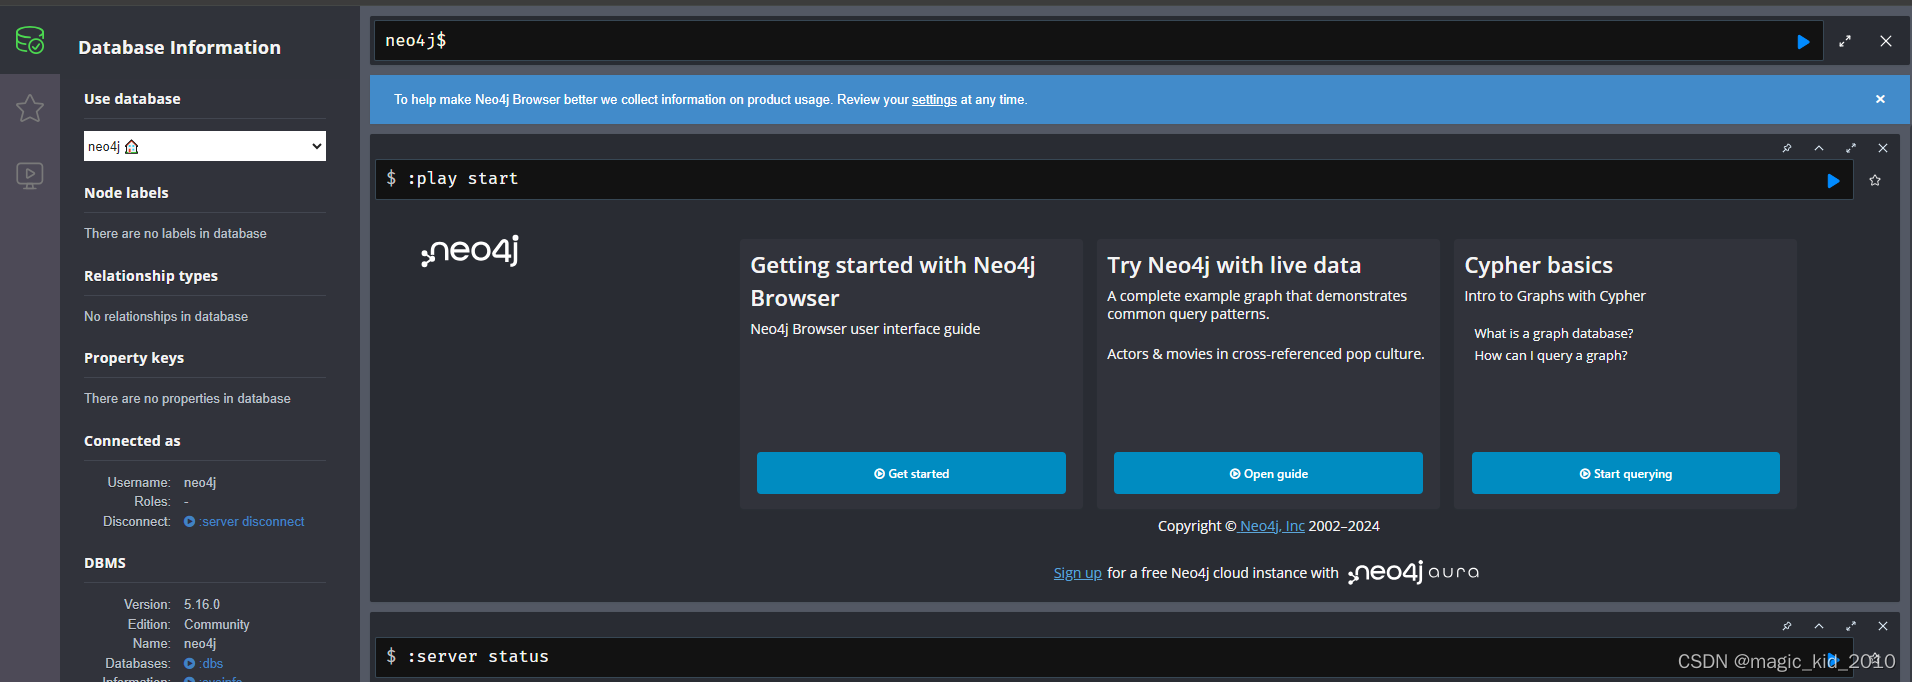The image size is (1912, 682).
Task: Click the 'DBMS' section header
Action: click(105, 563)
